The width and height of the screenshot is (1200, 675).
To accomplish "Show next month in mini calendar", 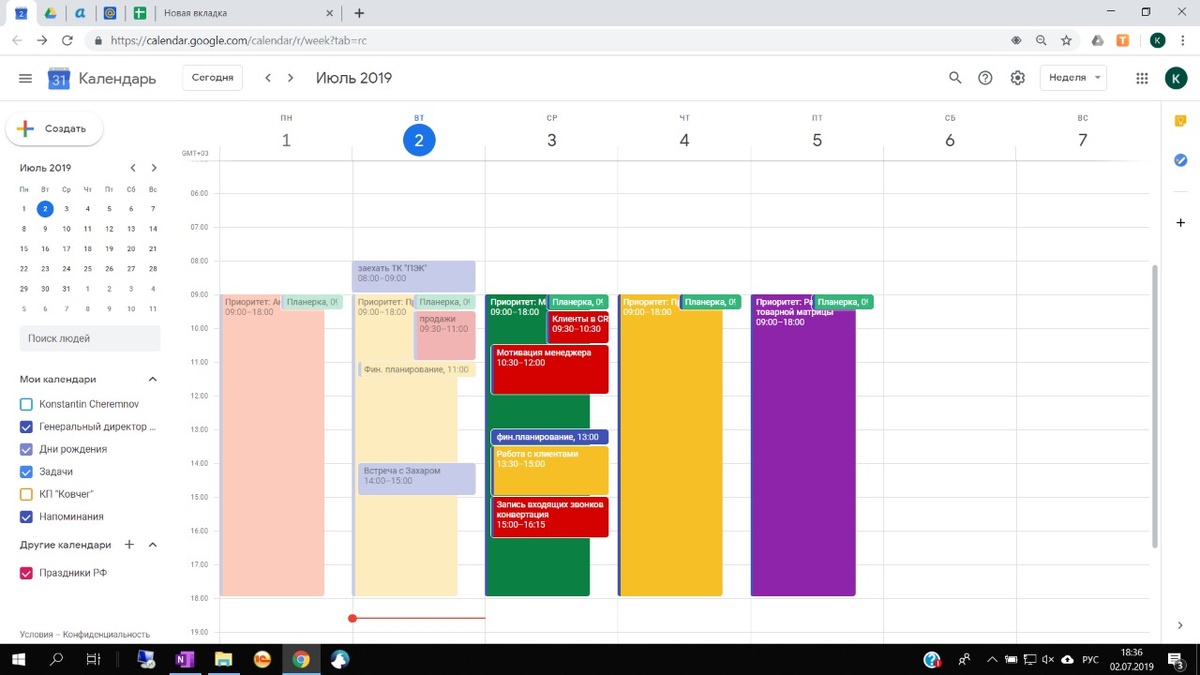I will click(x=154, y=168).
